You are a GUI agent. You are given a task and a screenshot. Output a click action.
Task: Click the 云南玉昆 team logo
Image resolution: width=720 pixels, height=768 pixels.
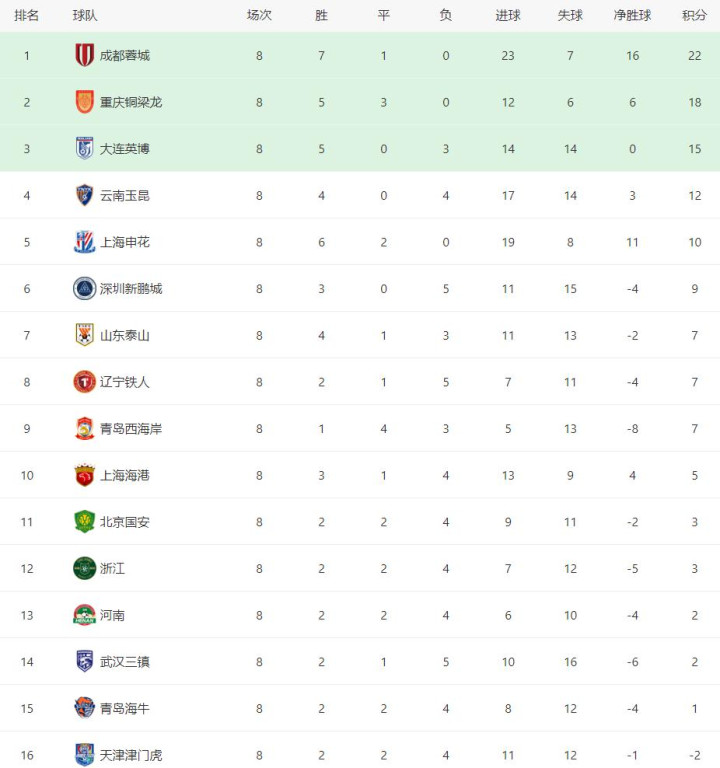coord(85,196)
